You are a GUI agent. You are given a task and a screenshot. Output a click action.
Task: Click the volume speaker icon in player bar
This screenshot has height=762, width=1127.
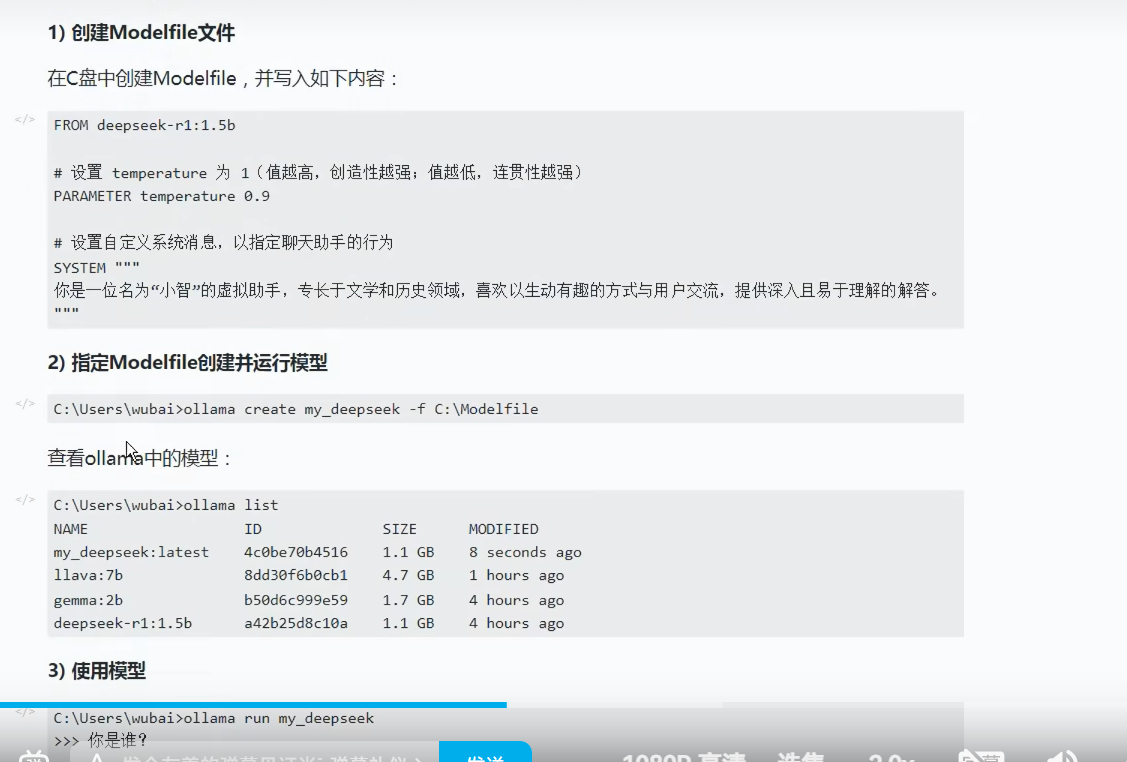(x=1062, y=756)
